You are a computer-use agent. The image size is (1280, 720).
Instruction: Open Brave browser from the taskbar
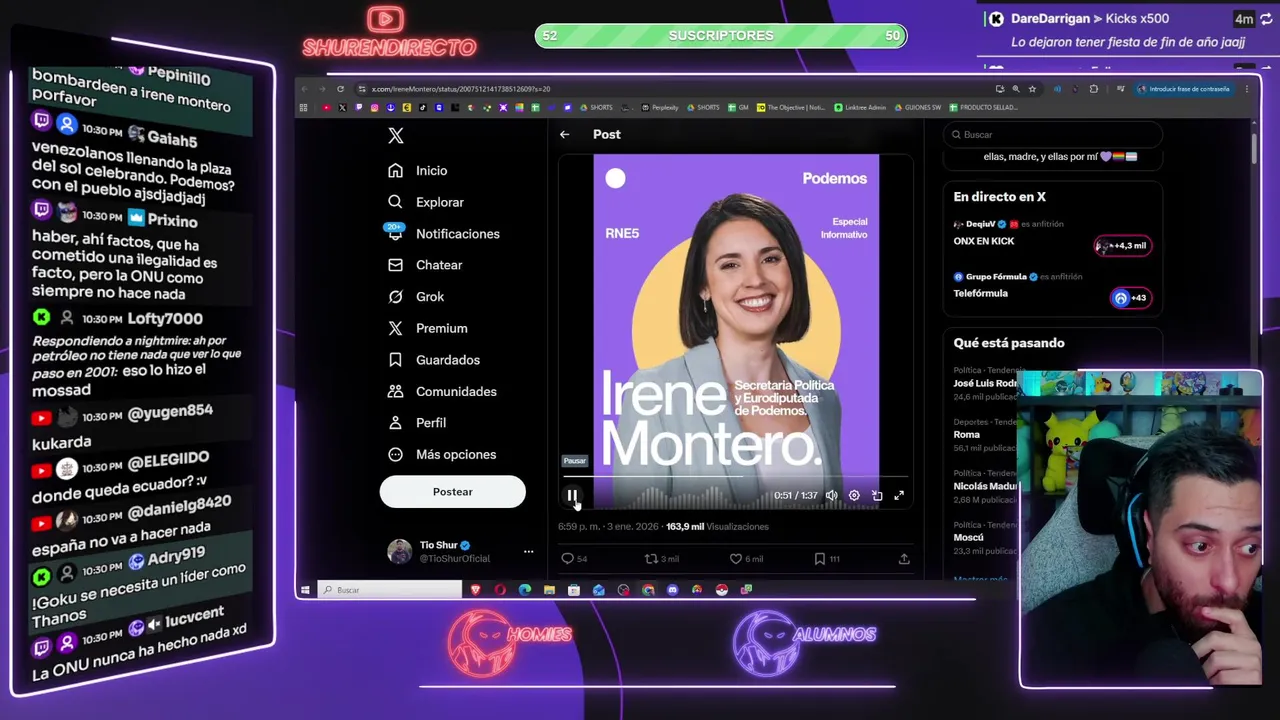[476, 590]
